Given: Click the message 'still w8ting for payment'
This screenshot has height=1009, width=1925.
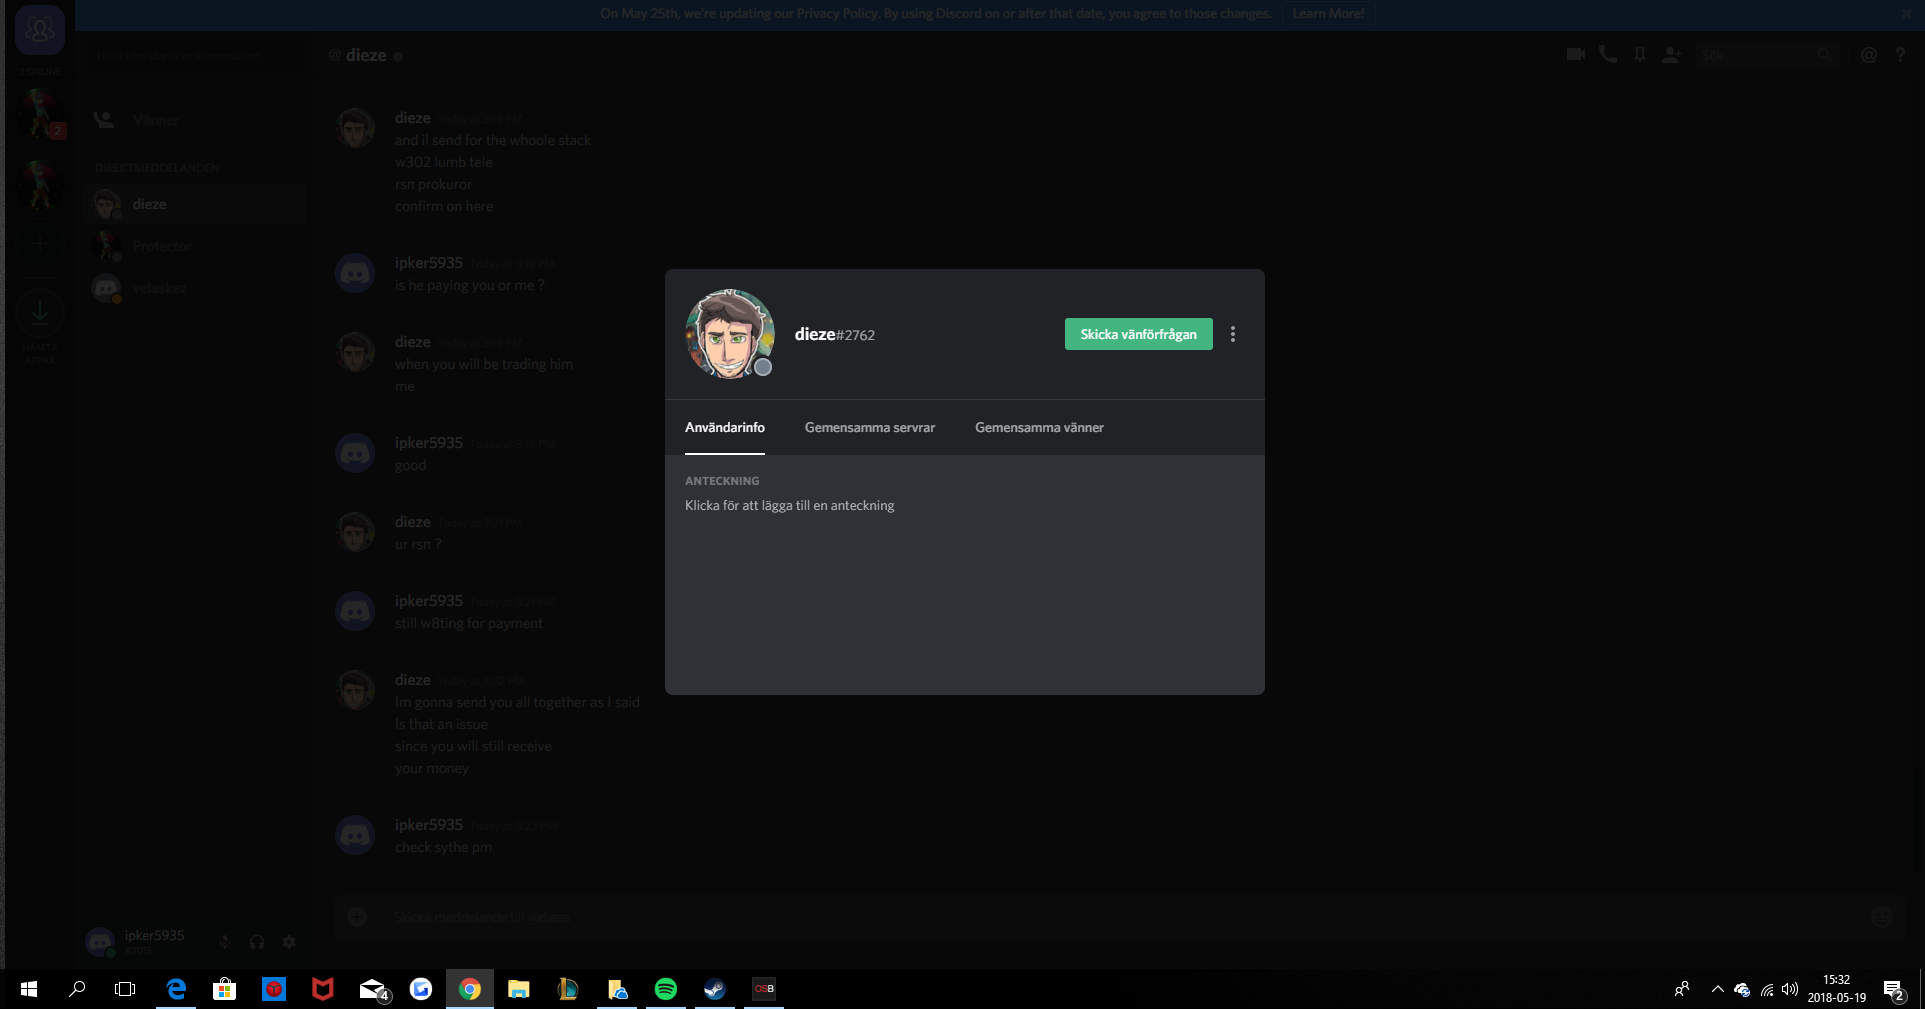Looking at the screenshot, I should [x=468, y=623].
